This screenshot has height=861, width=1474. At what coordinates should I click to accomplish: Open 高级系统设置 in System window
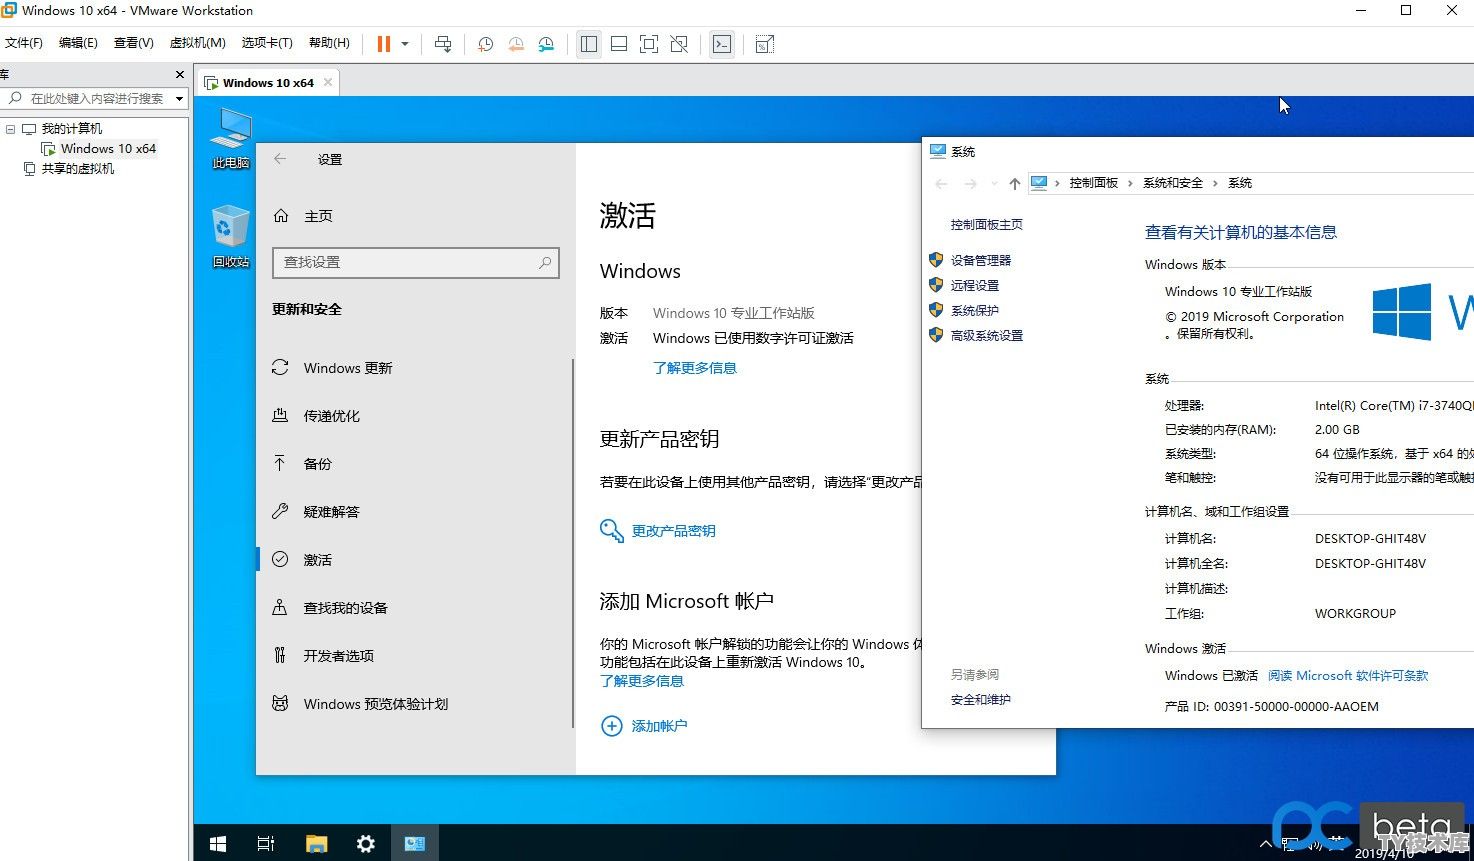click(x=987, y=335)
